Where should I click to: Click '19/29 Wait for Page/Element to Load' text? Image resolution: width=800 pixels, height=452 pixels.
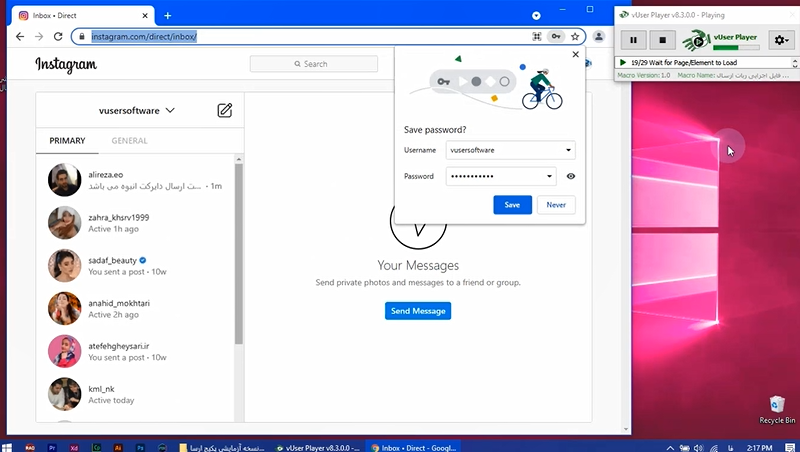[x=684, y=62]
